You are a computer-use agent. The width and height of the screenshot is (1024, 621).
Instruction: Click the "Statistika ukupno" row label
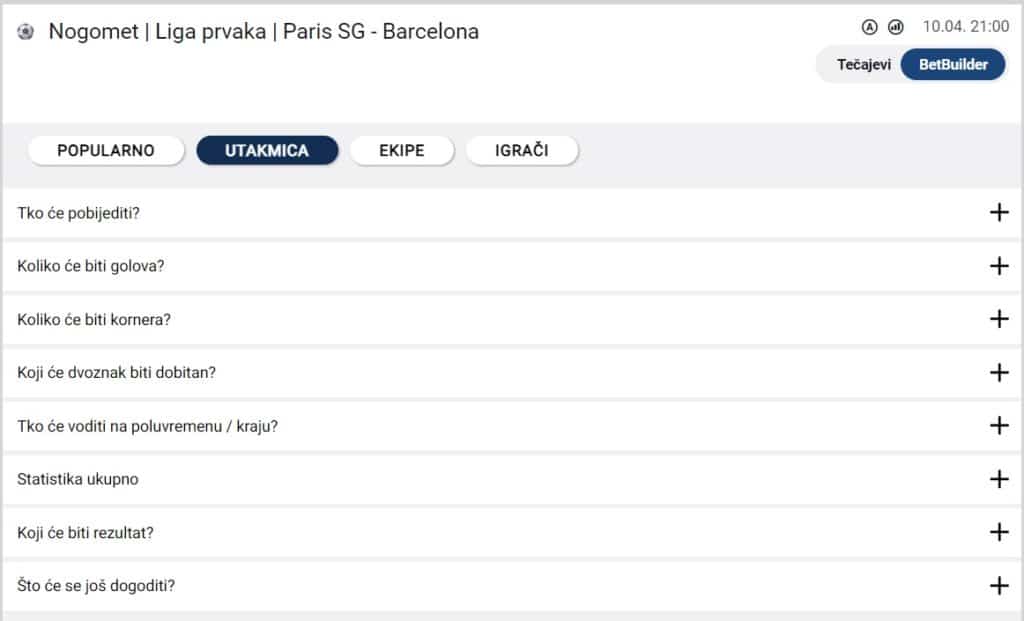pos(78,479)
